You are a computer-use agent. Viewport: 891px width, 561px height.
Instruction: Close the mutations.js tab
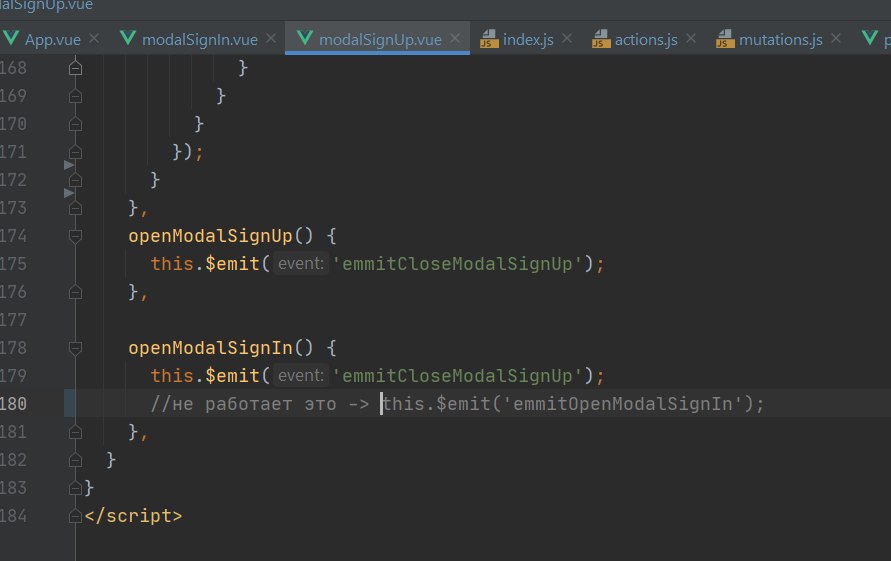836,39
